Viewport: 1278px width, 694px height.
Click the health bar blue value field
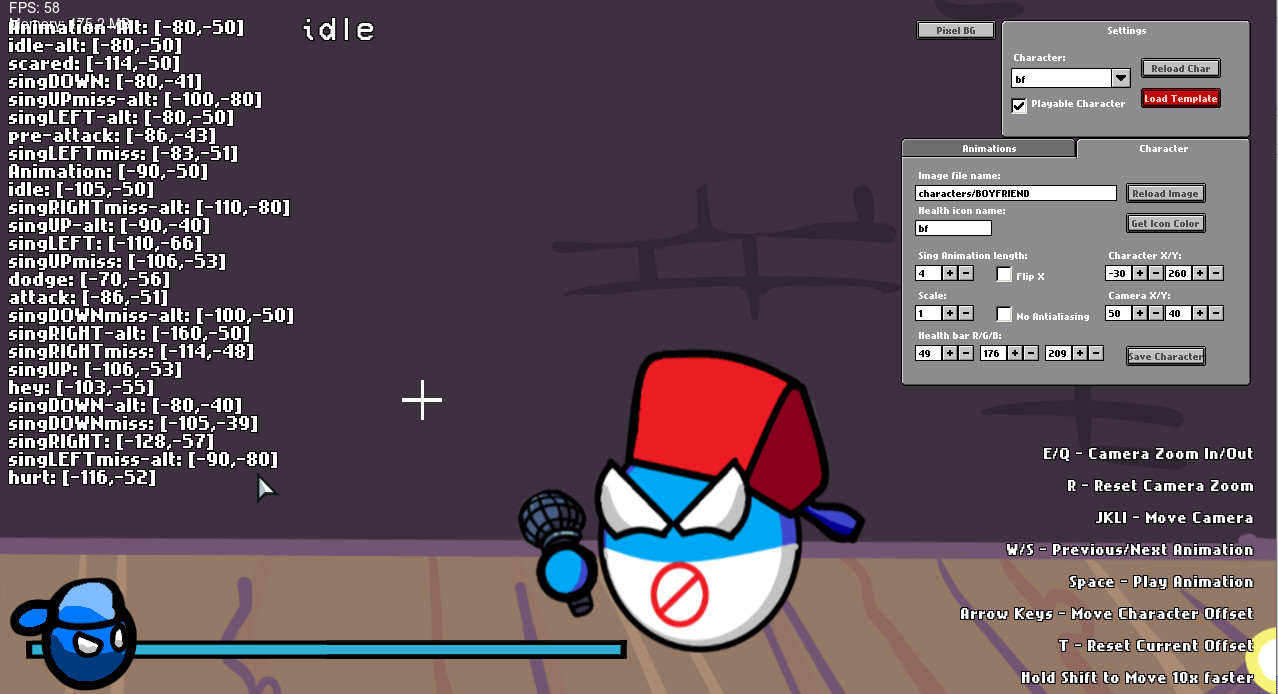[1058, 353]
